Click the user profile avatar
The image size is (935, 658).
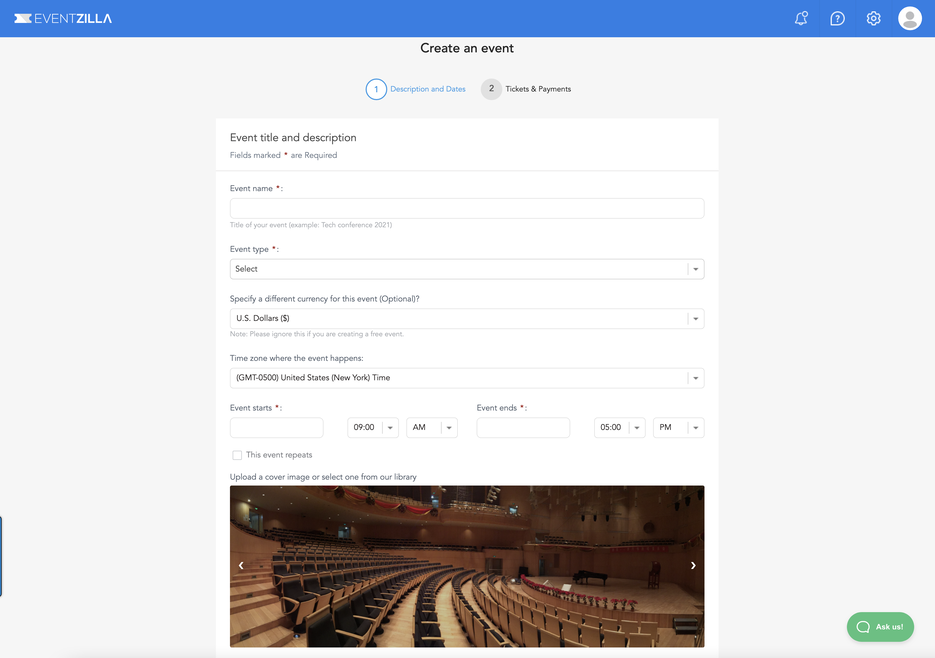pyautogui.click(x=908, y=17)
